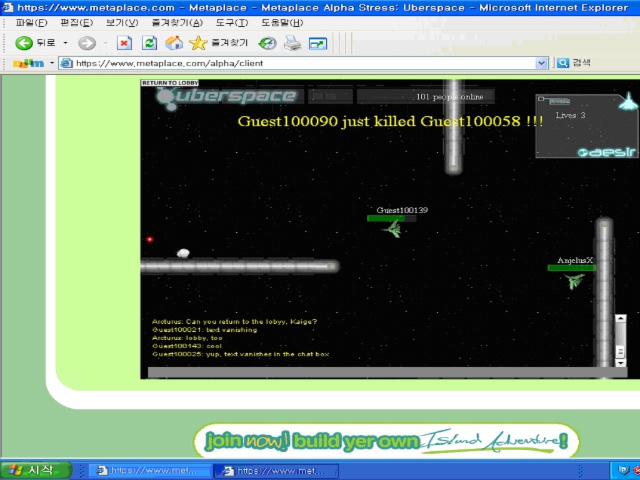Switch to second https://www.met... taskbar window
Viewport: 640px width, 480px height.
(276, 471)
